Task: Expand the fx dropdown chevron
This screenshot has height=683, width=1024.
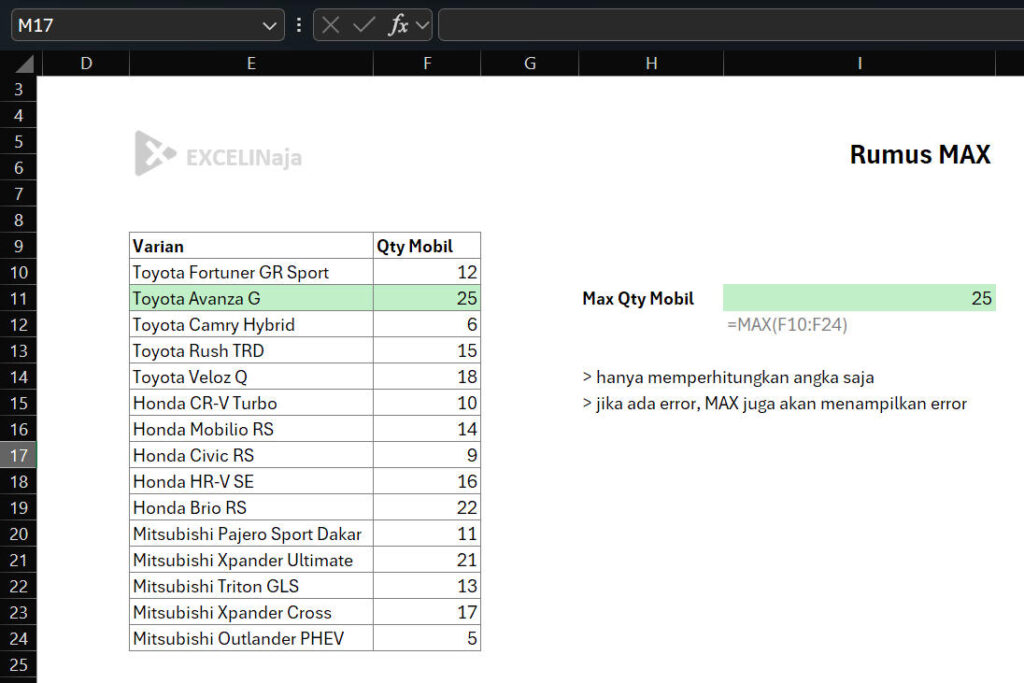Action: pyautogui.click(x=423, y=25)
